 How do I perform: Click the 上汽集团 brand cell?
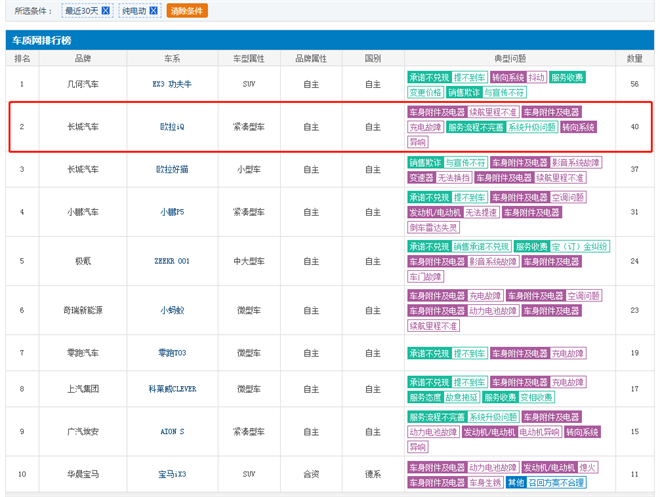click(83, 389)
